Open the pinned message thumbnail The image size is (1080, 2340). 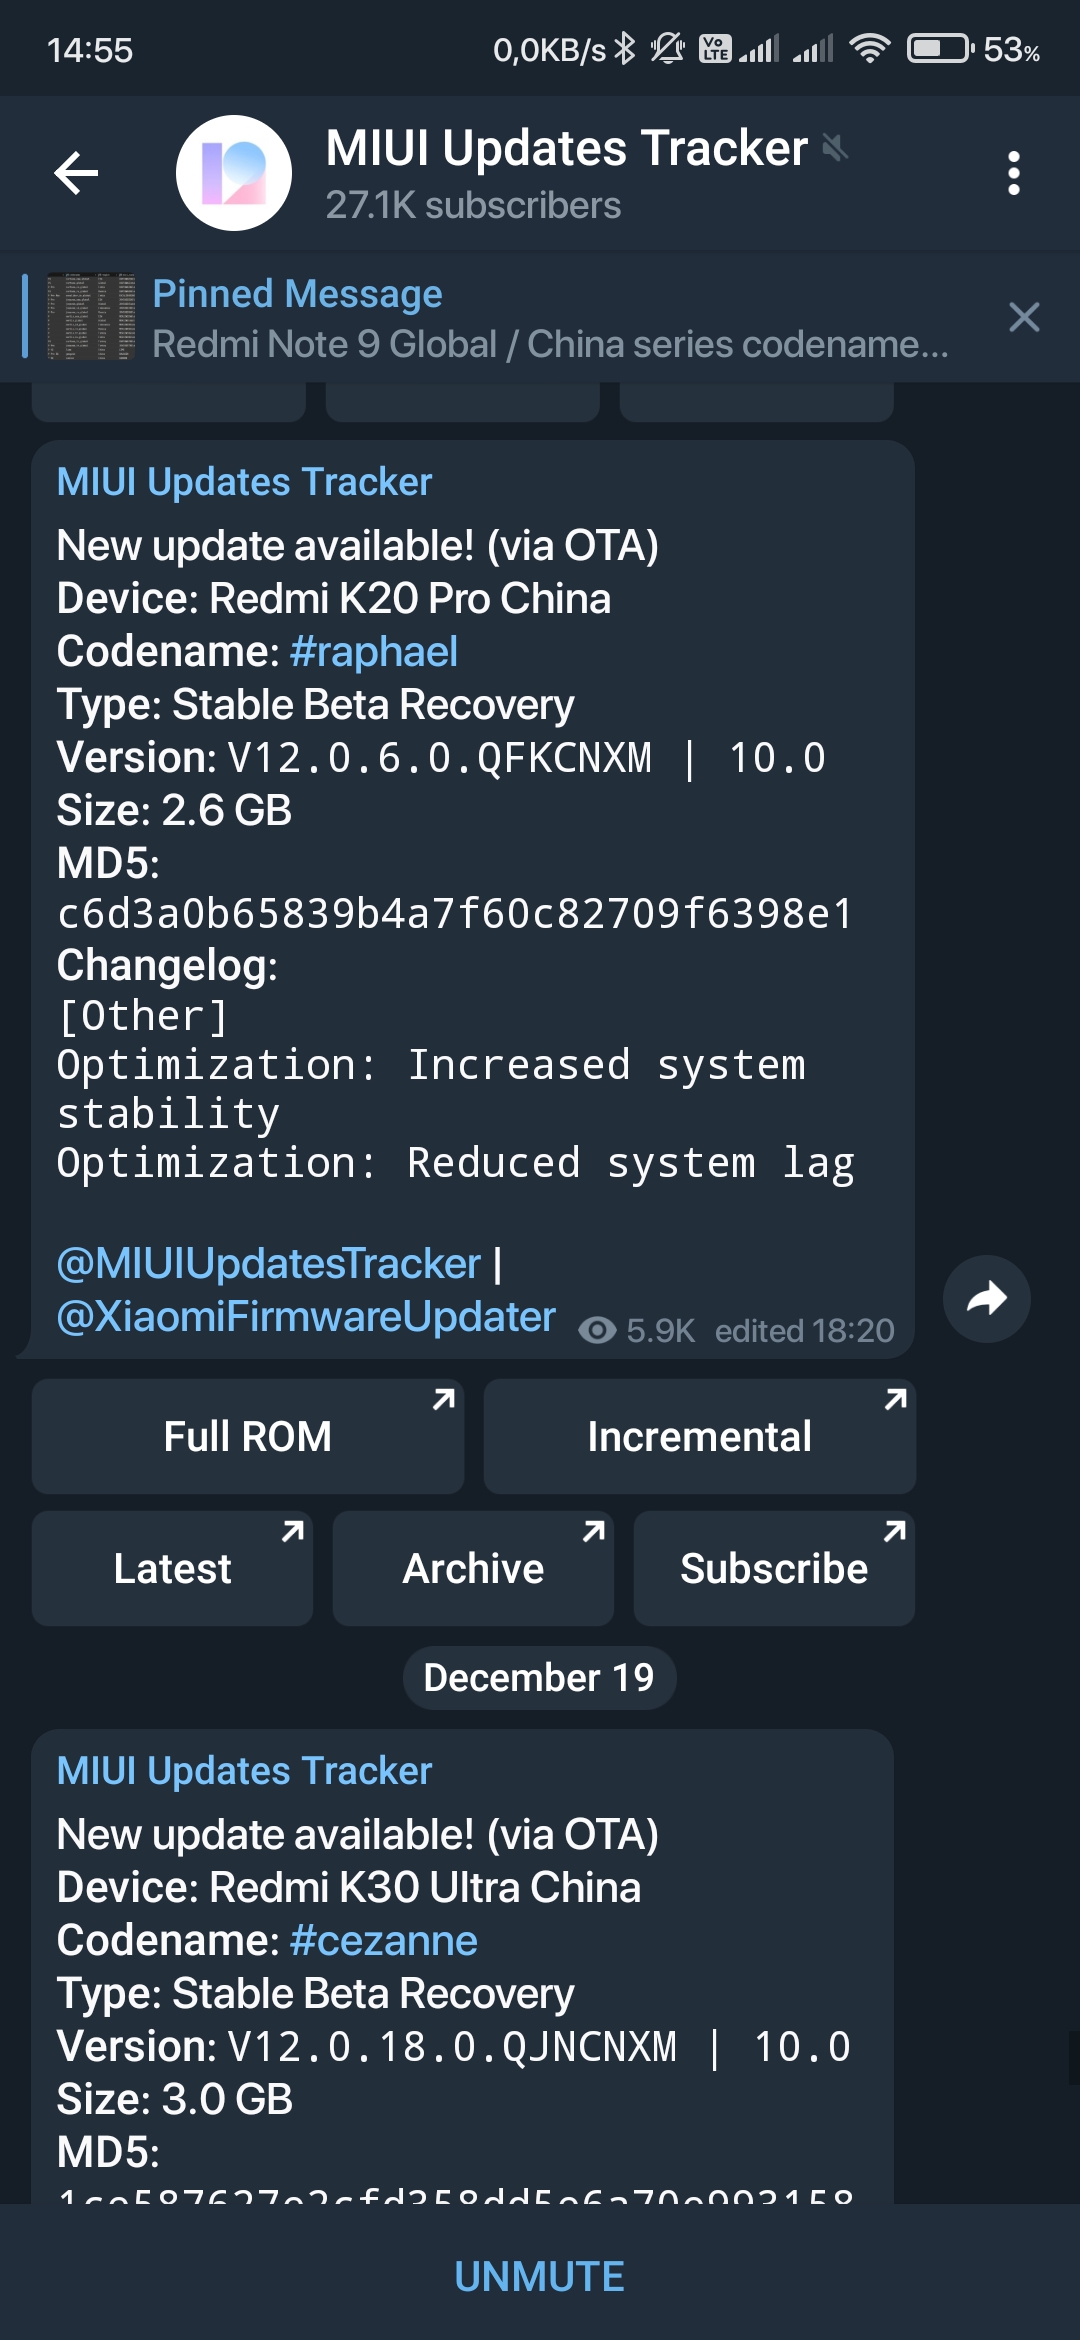tap(91, 316)
